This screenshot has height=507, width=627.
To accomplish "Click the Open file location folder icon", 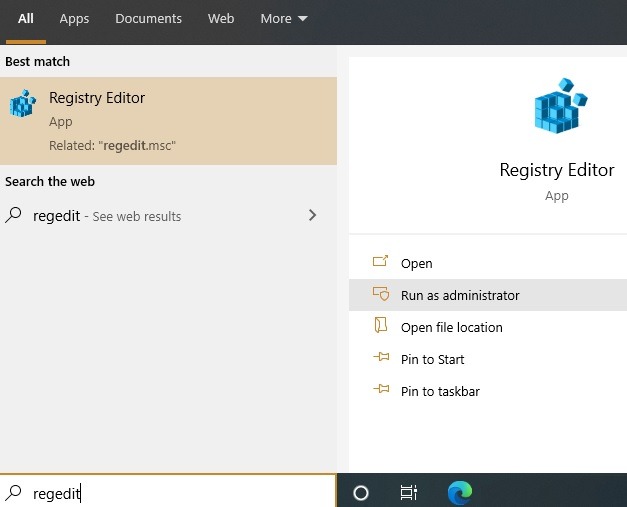I will click(381, 325).
